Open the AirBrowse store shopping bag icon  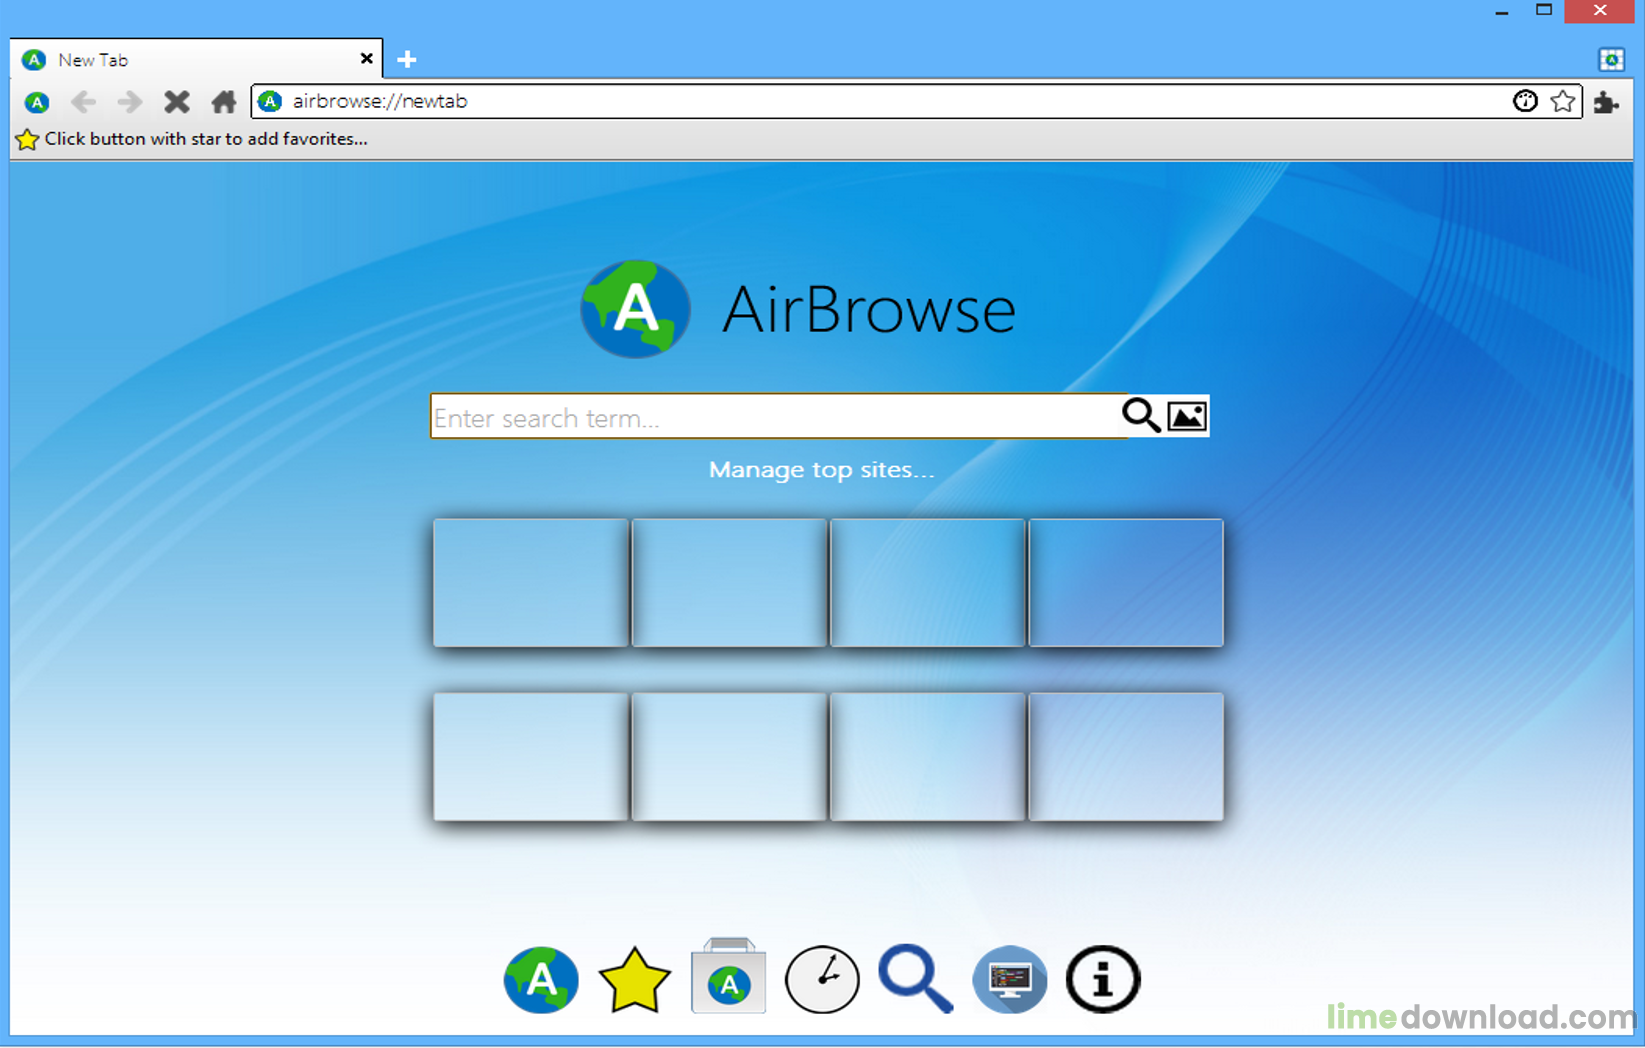728,979
